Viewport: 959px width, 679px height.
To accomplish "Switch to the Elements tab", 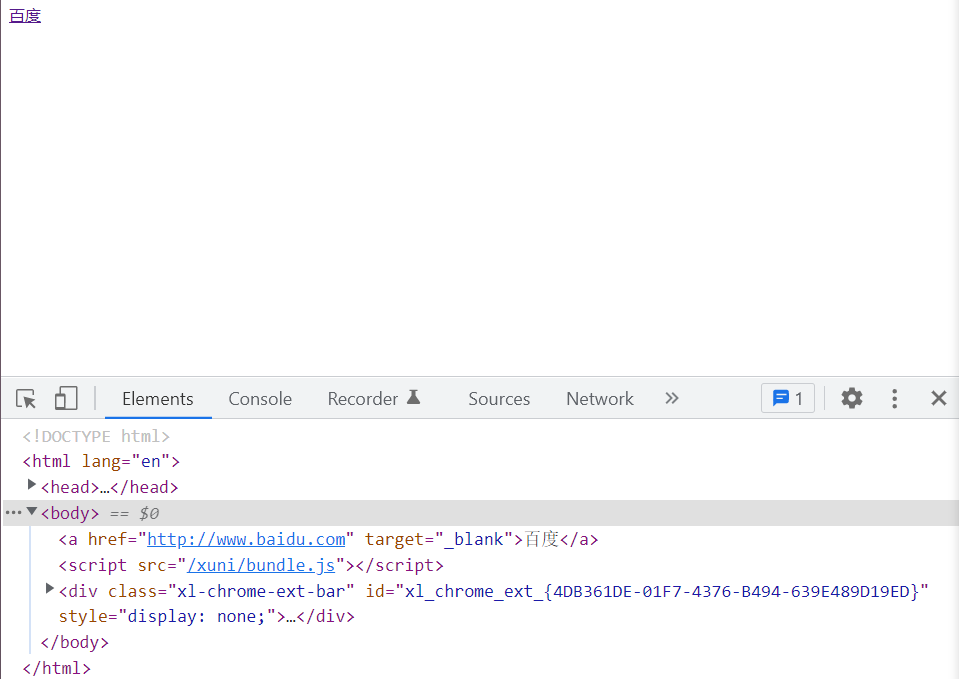I will [158, 399].
